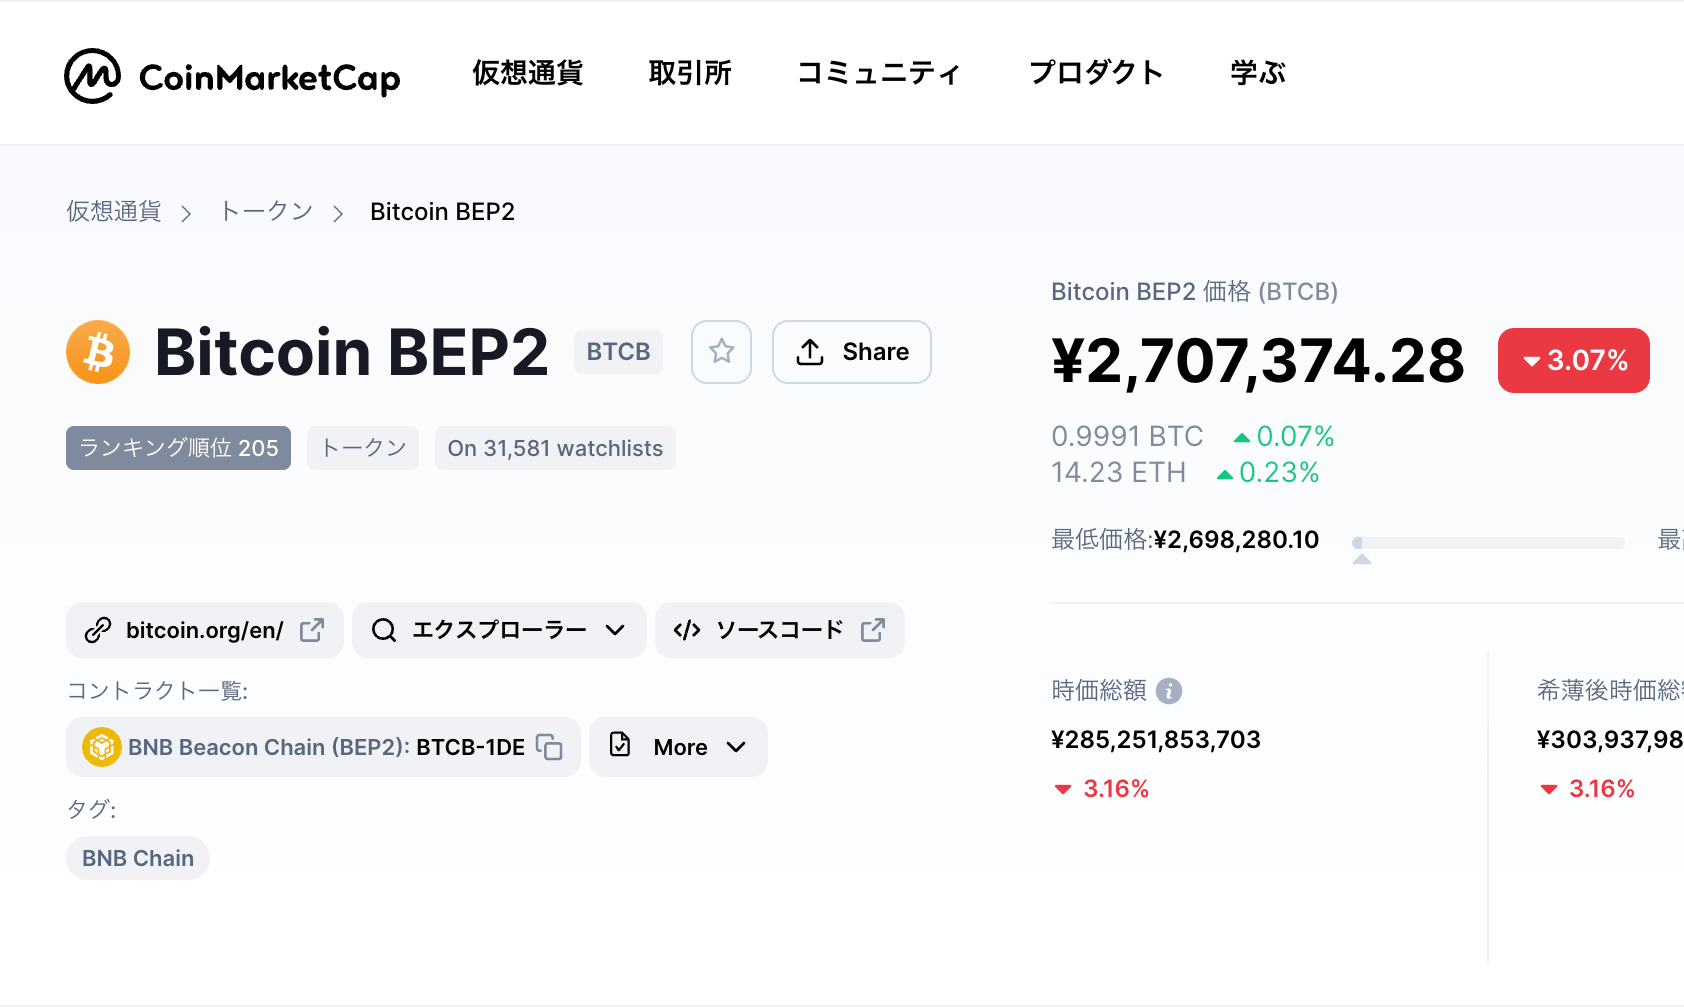Click the Bitcoin BEP2 orange coin icon
The image size is (1684, 1008).
[98, 352]
